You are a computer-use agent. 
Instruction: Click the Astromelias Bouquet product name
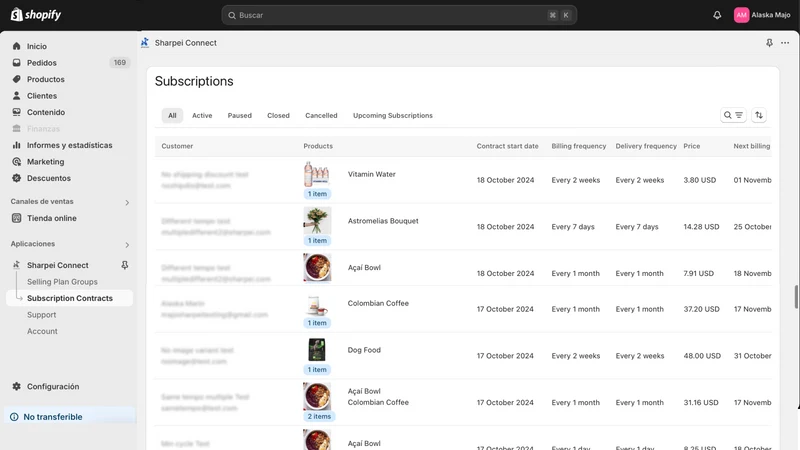pyautogui.click(x=383, y=221)
